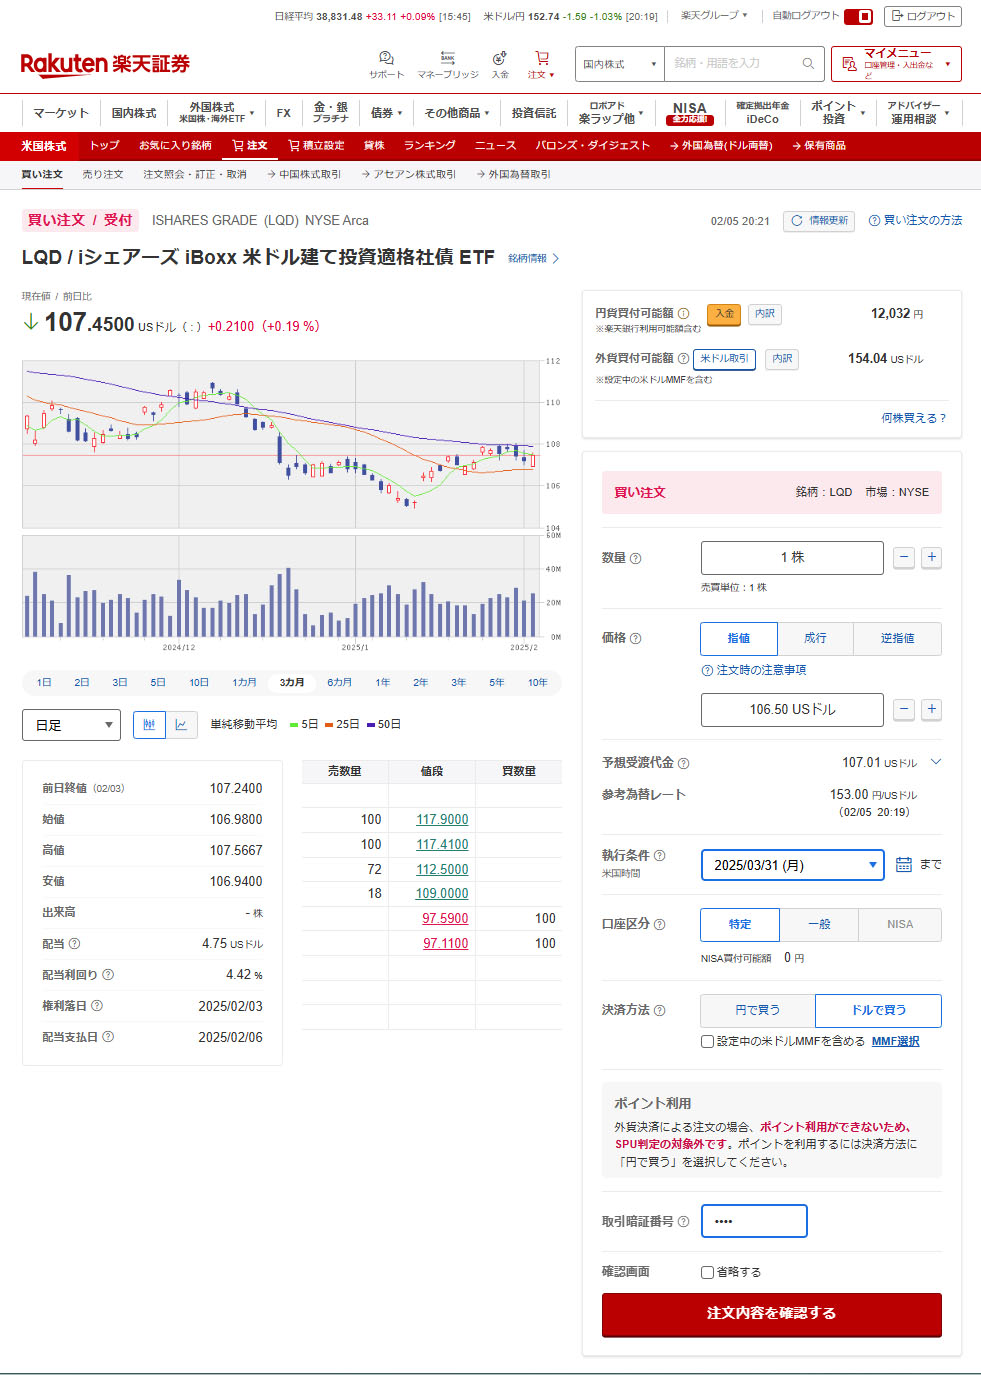The image size is (981, 1375).
Task: Click help icon next to 数量
Action: tap(636, 558)
